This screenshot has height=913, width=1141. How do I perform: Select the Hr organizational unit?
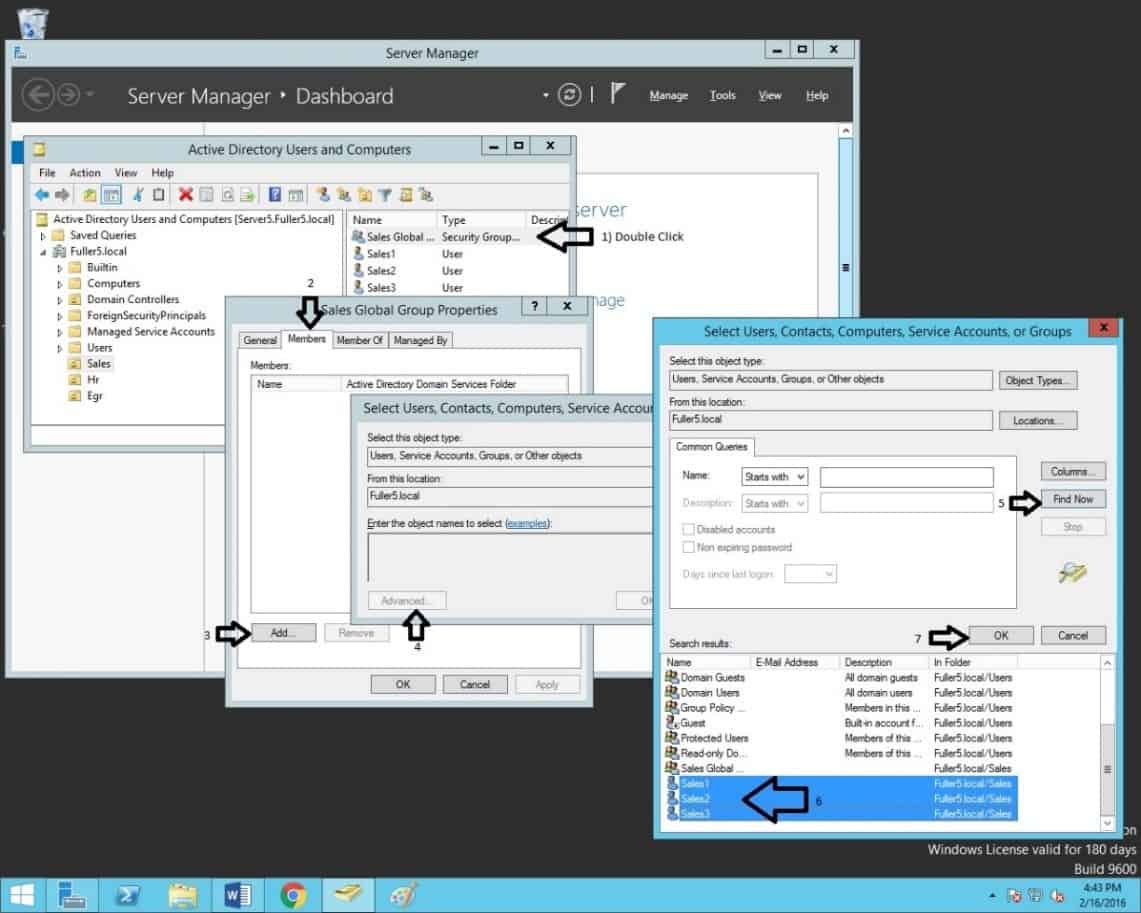pyautogui.click(x=93, y=380)
